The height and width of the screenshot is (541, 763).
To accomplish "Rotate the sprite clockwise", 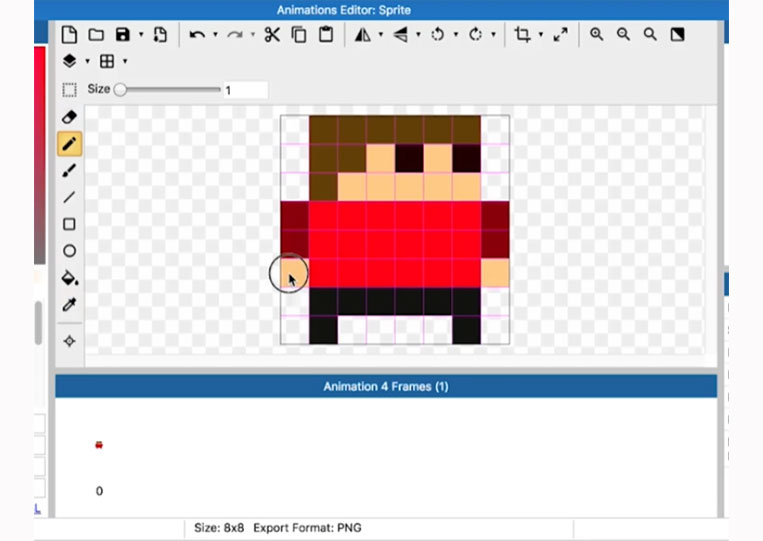I will coord(475,35).
